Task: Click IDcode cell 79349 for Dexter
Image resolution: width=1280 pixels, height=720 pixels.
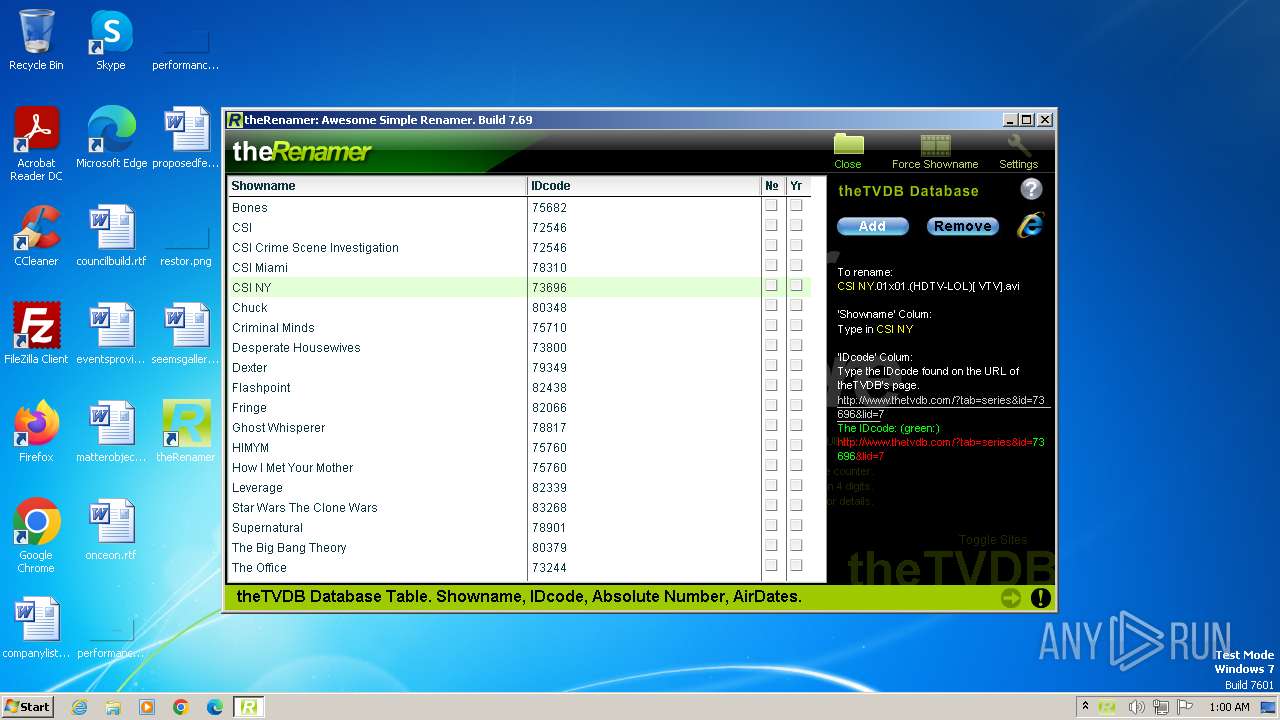Action: tap(644, 367)
